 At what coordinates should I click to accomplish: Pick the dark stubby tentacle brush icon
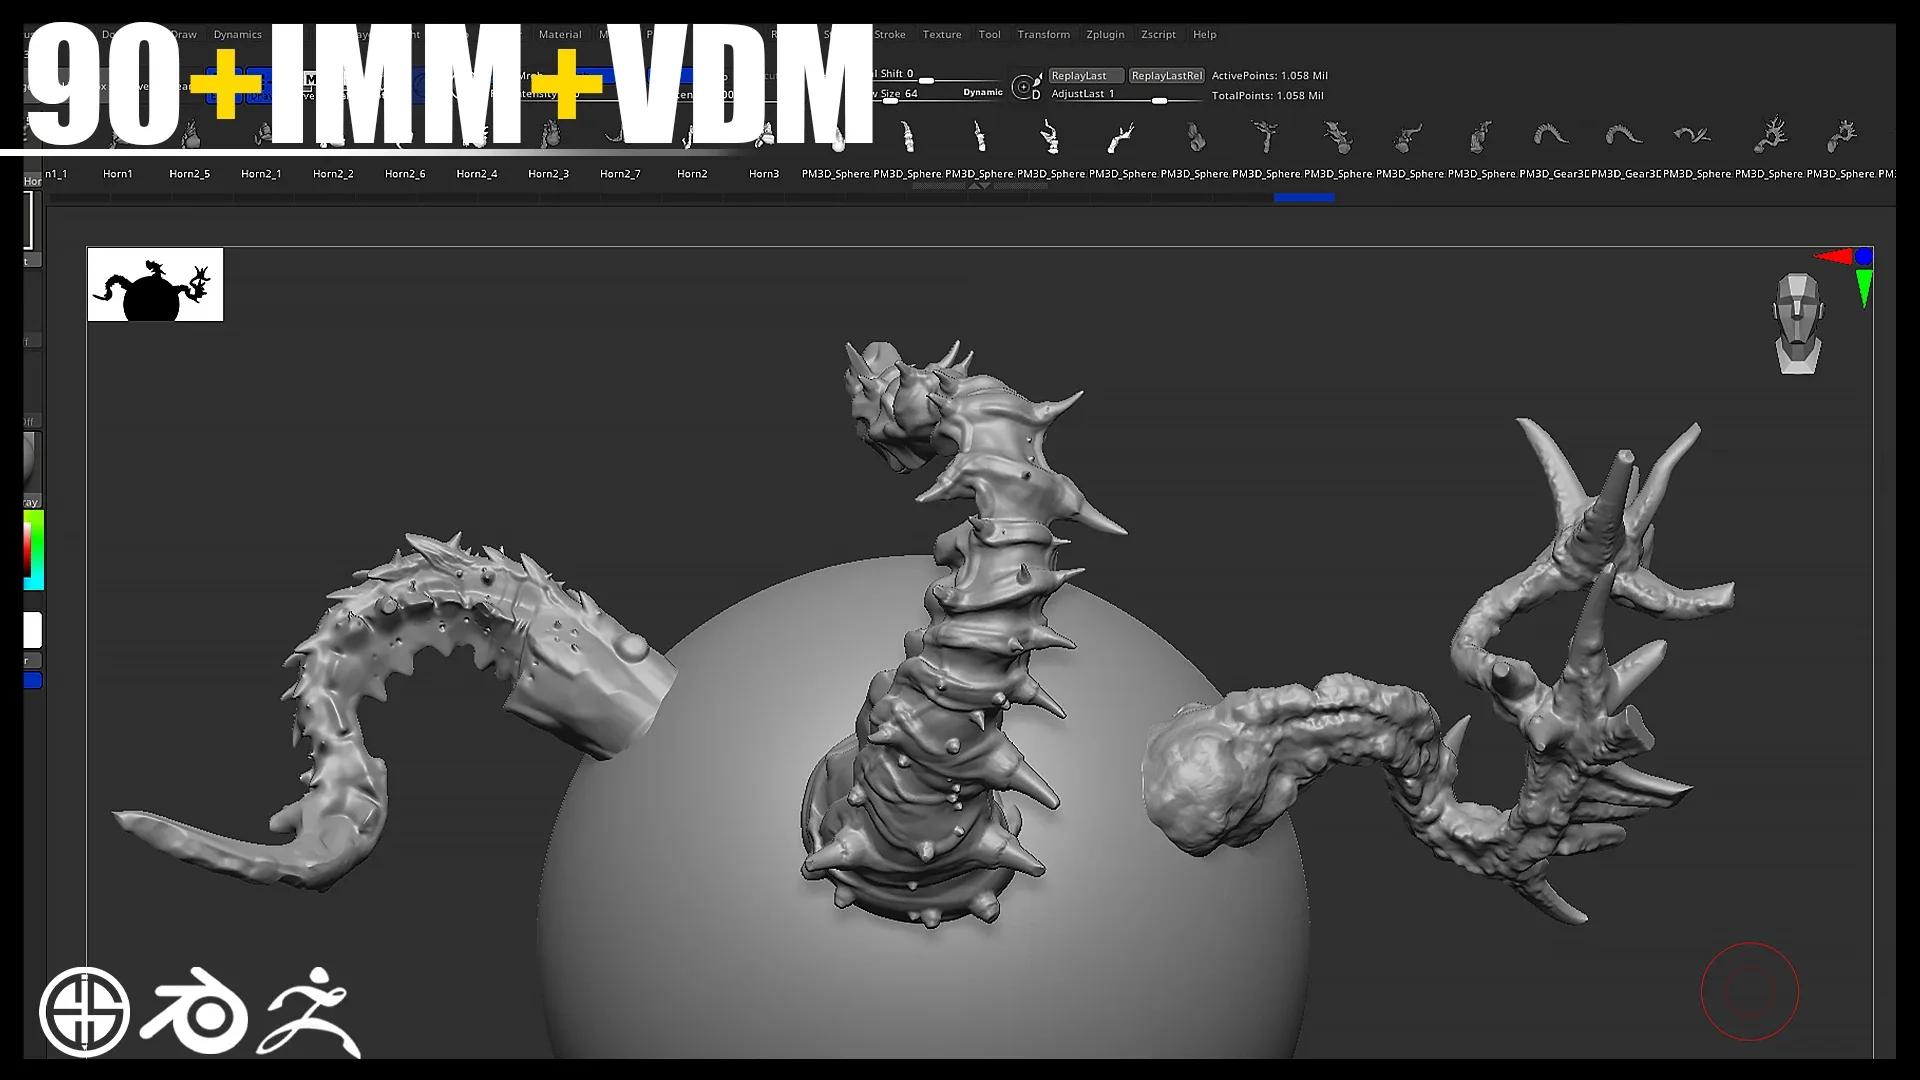pos(1195,136)
